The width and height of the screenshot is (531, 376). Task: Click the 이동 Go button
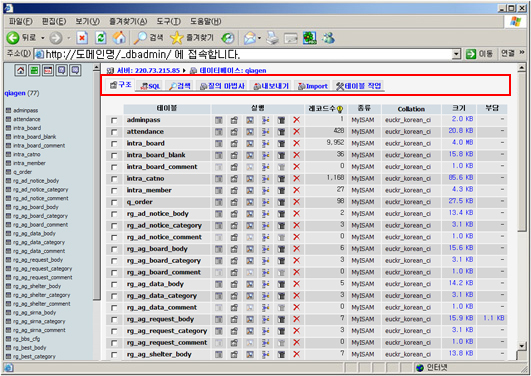480,54
